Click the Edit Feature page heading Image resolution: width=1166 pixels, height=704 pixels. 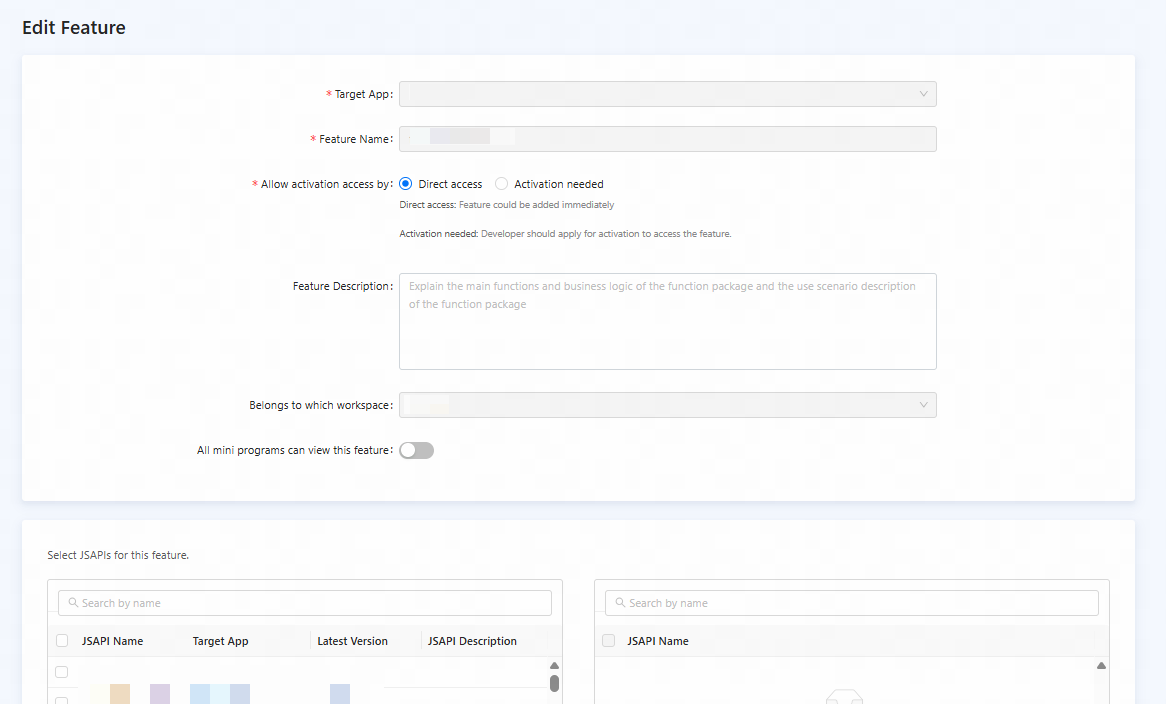(x=74, y=28)
